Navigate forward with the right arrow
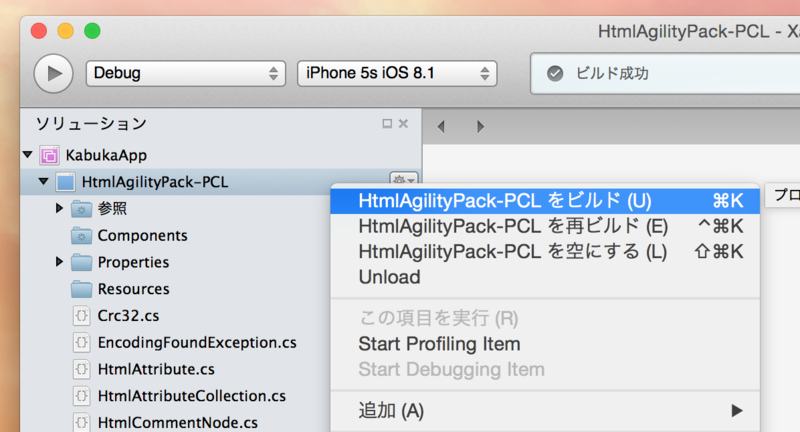 (x=480, y=126)
